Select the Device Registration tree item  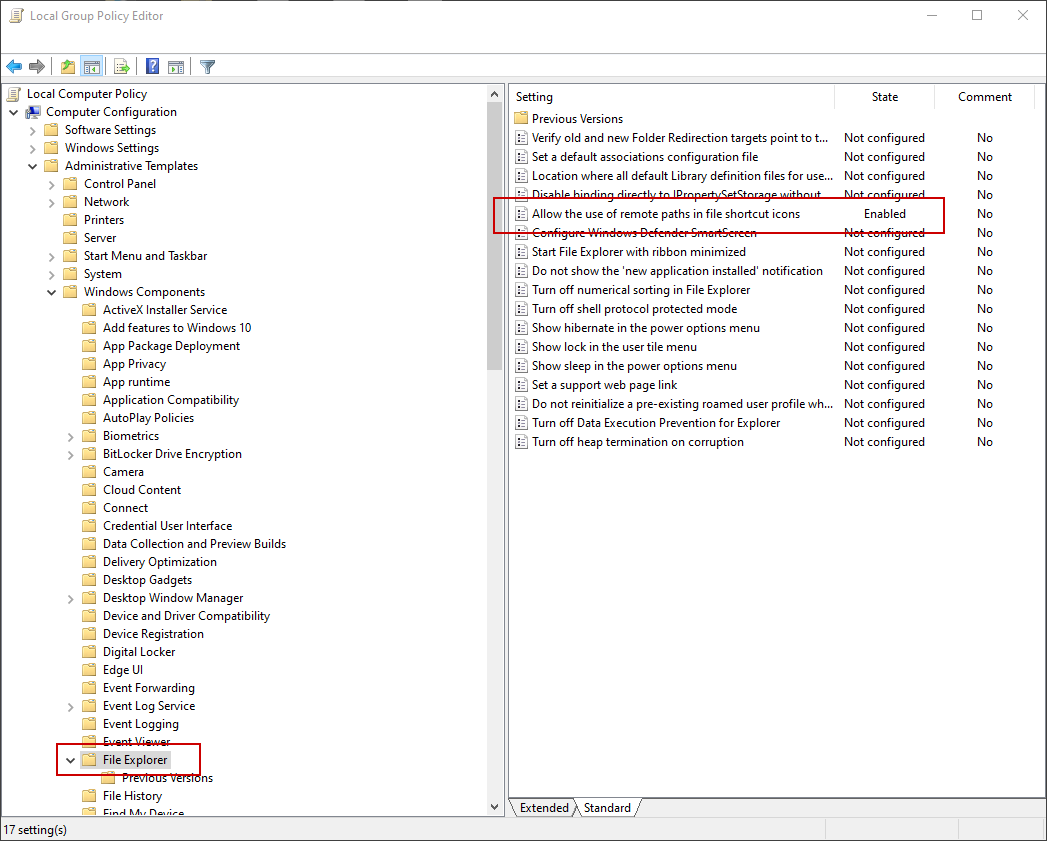[x=153, y=634]
